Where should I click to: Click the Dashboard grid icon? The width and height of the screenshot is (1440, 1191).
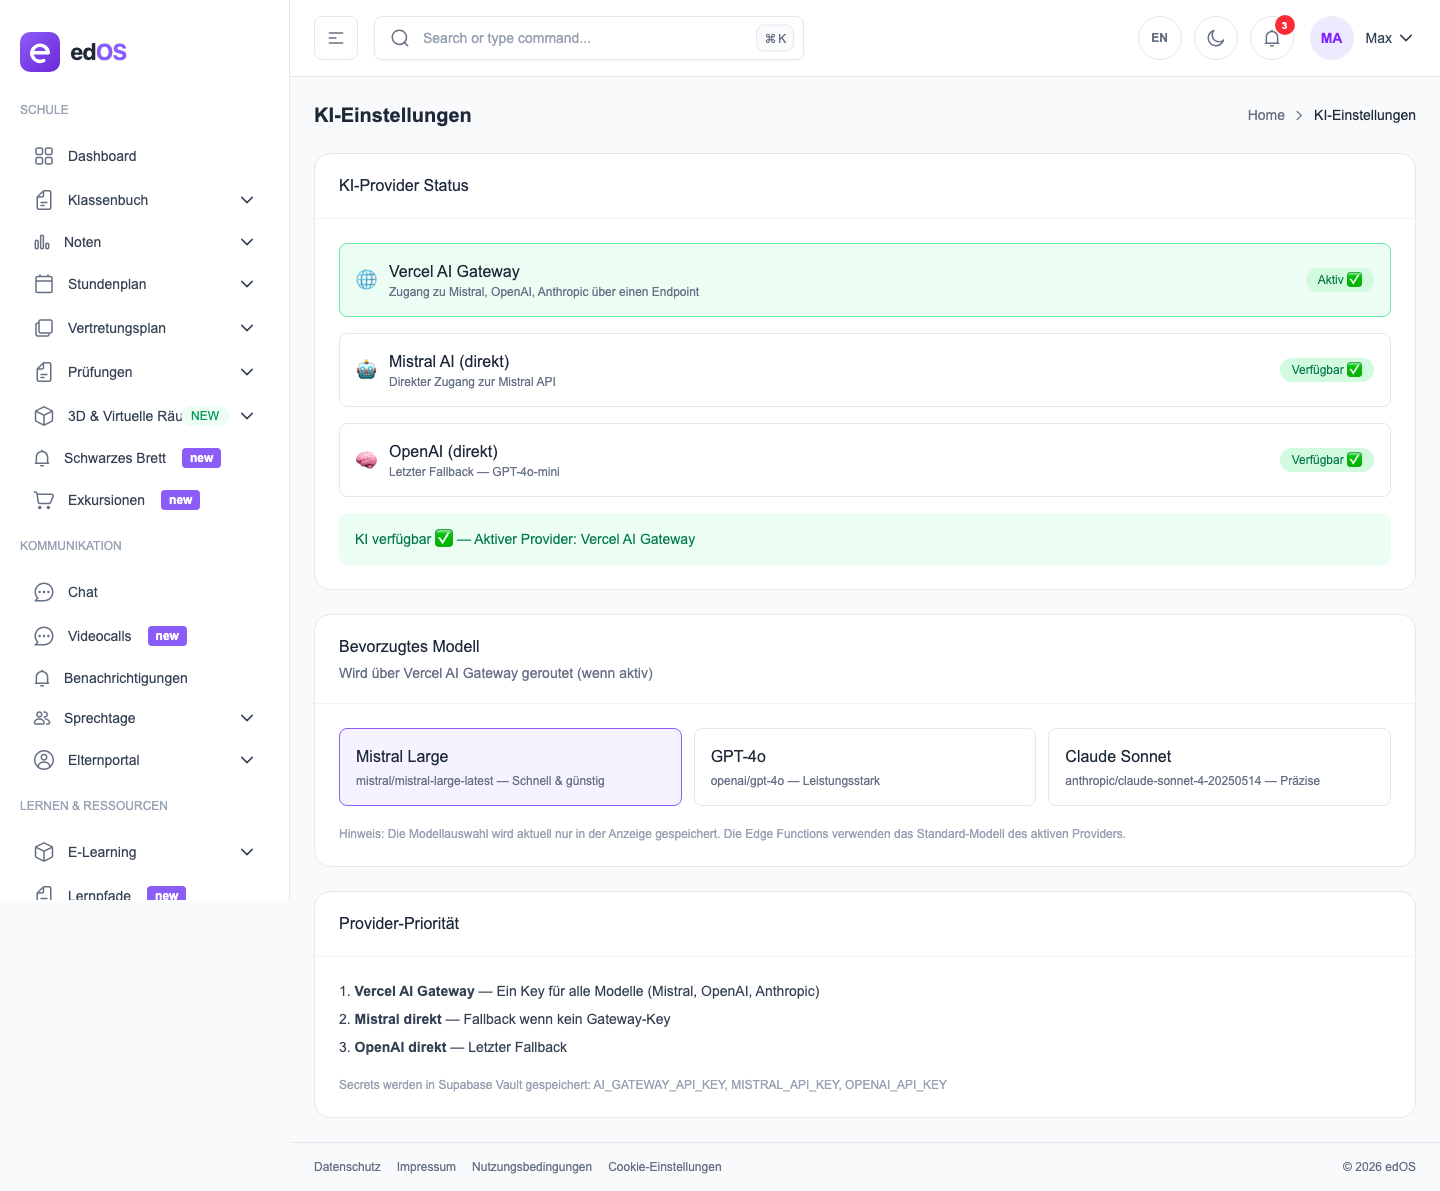(x=44, y=156)
